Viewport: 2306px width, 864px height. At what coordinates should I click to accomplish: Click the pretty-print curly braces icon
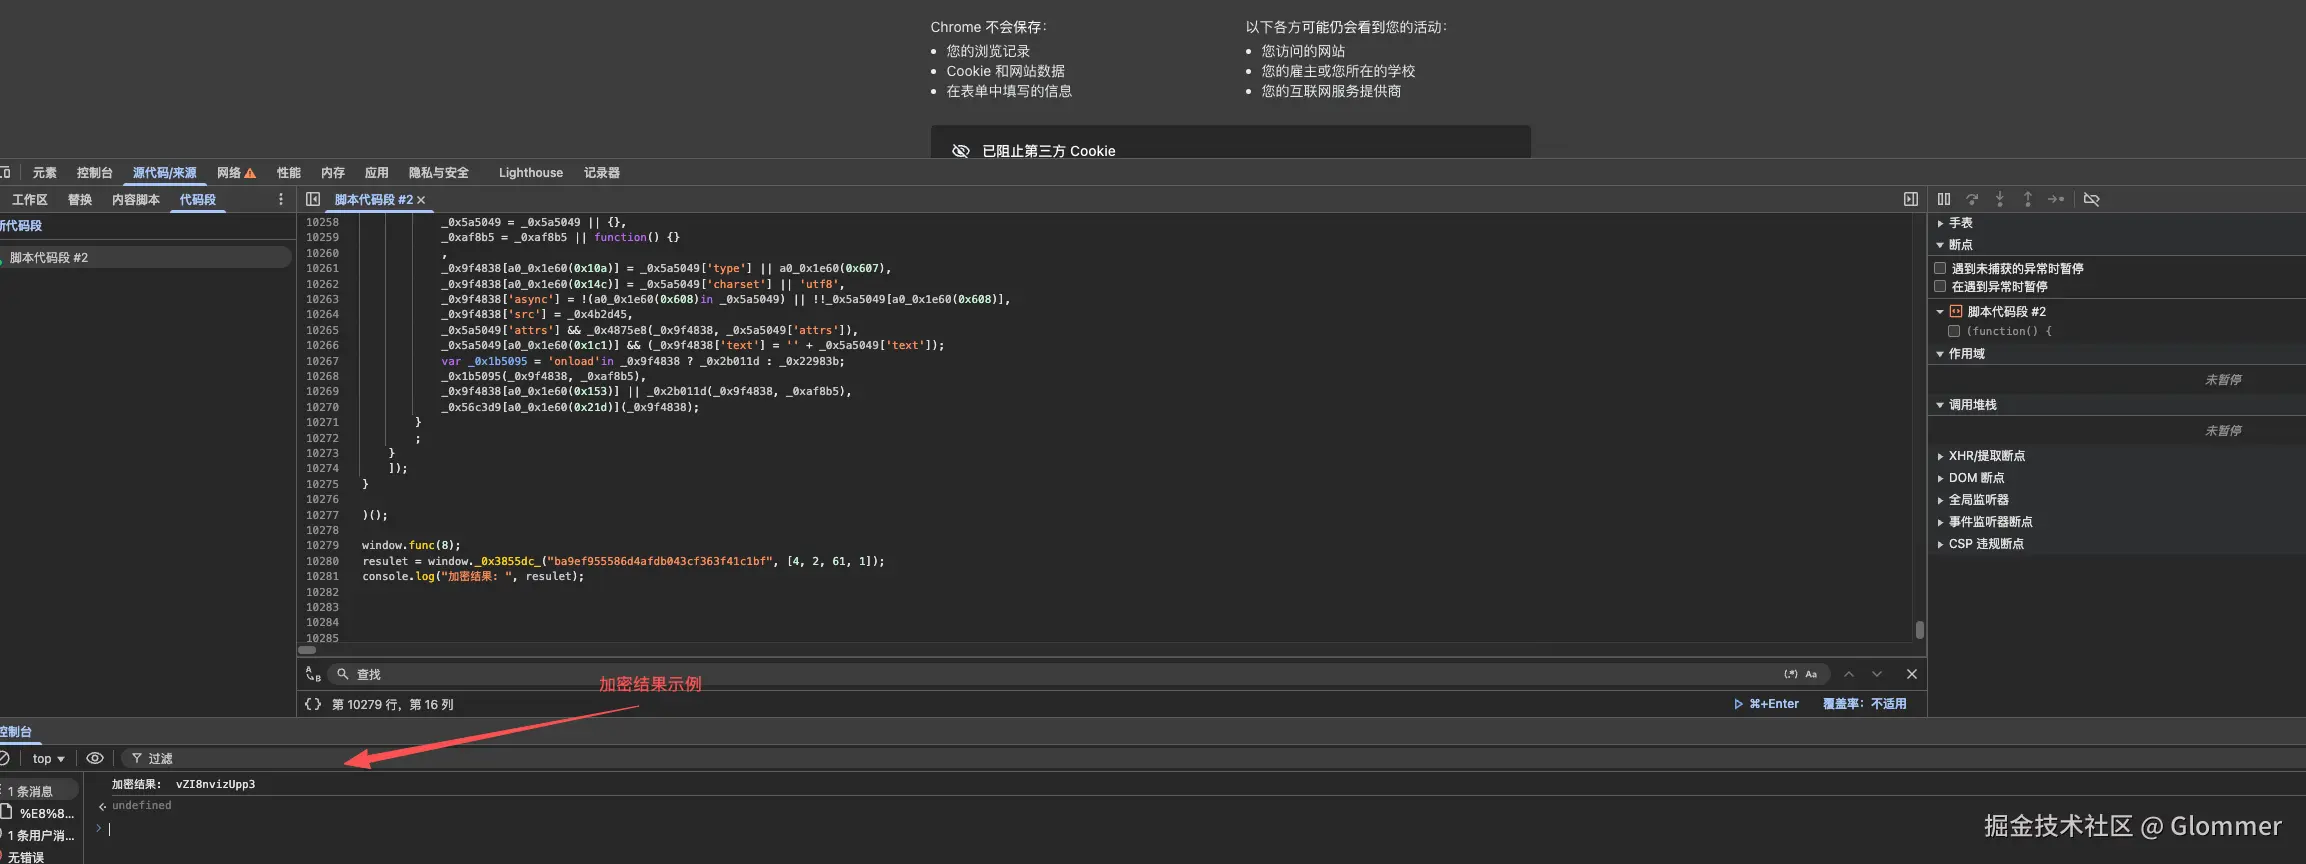point(313,704)
